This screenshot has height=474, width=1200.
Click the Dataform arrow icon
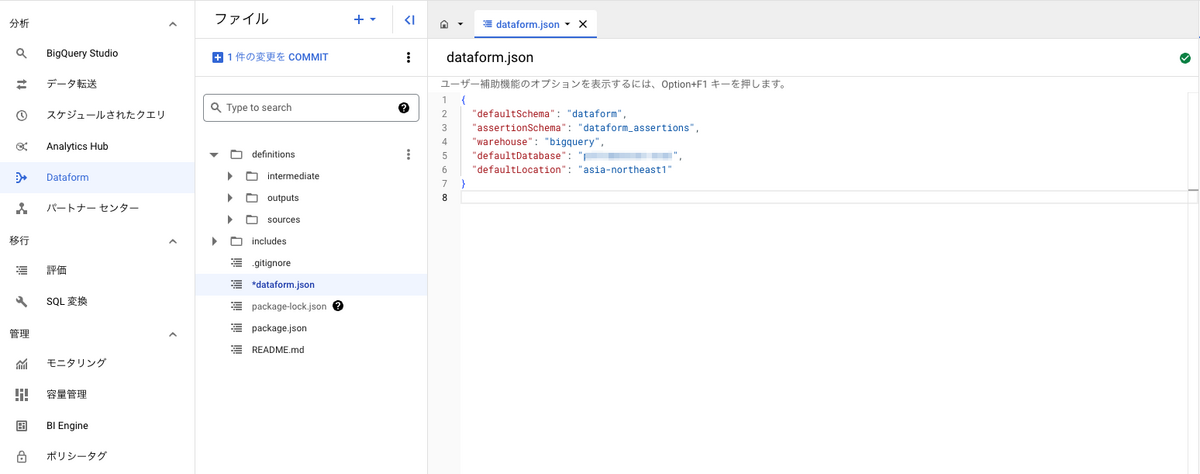tap(22, 177)
